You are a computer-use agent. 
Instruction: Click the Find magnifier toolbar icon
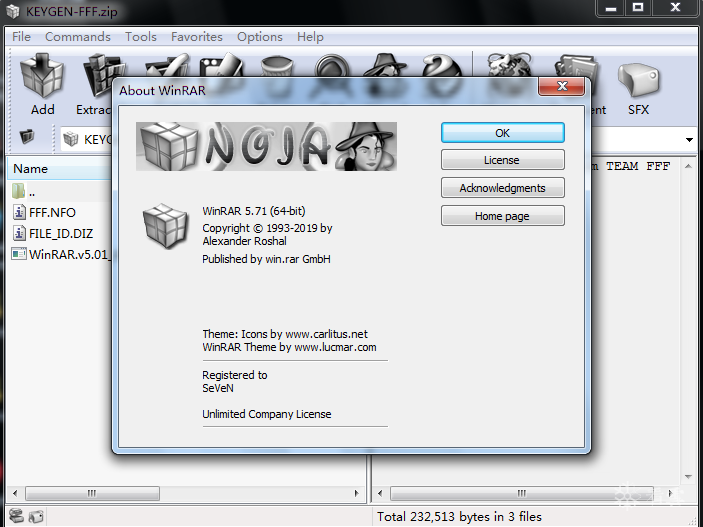332,66
